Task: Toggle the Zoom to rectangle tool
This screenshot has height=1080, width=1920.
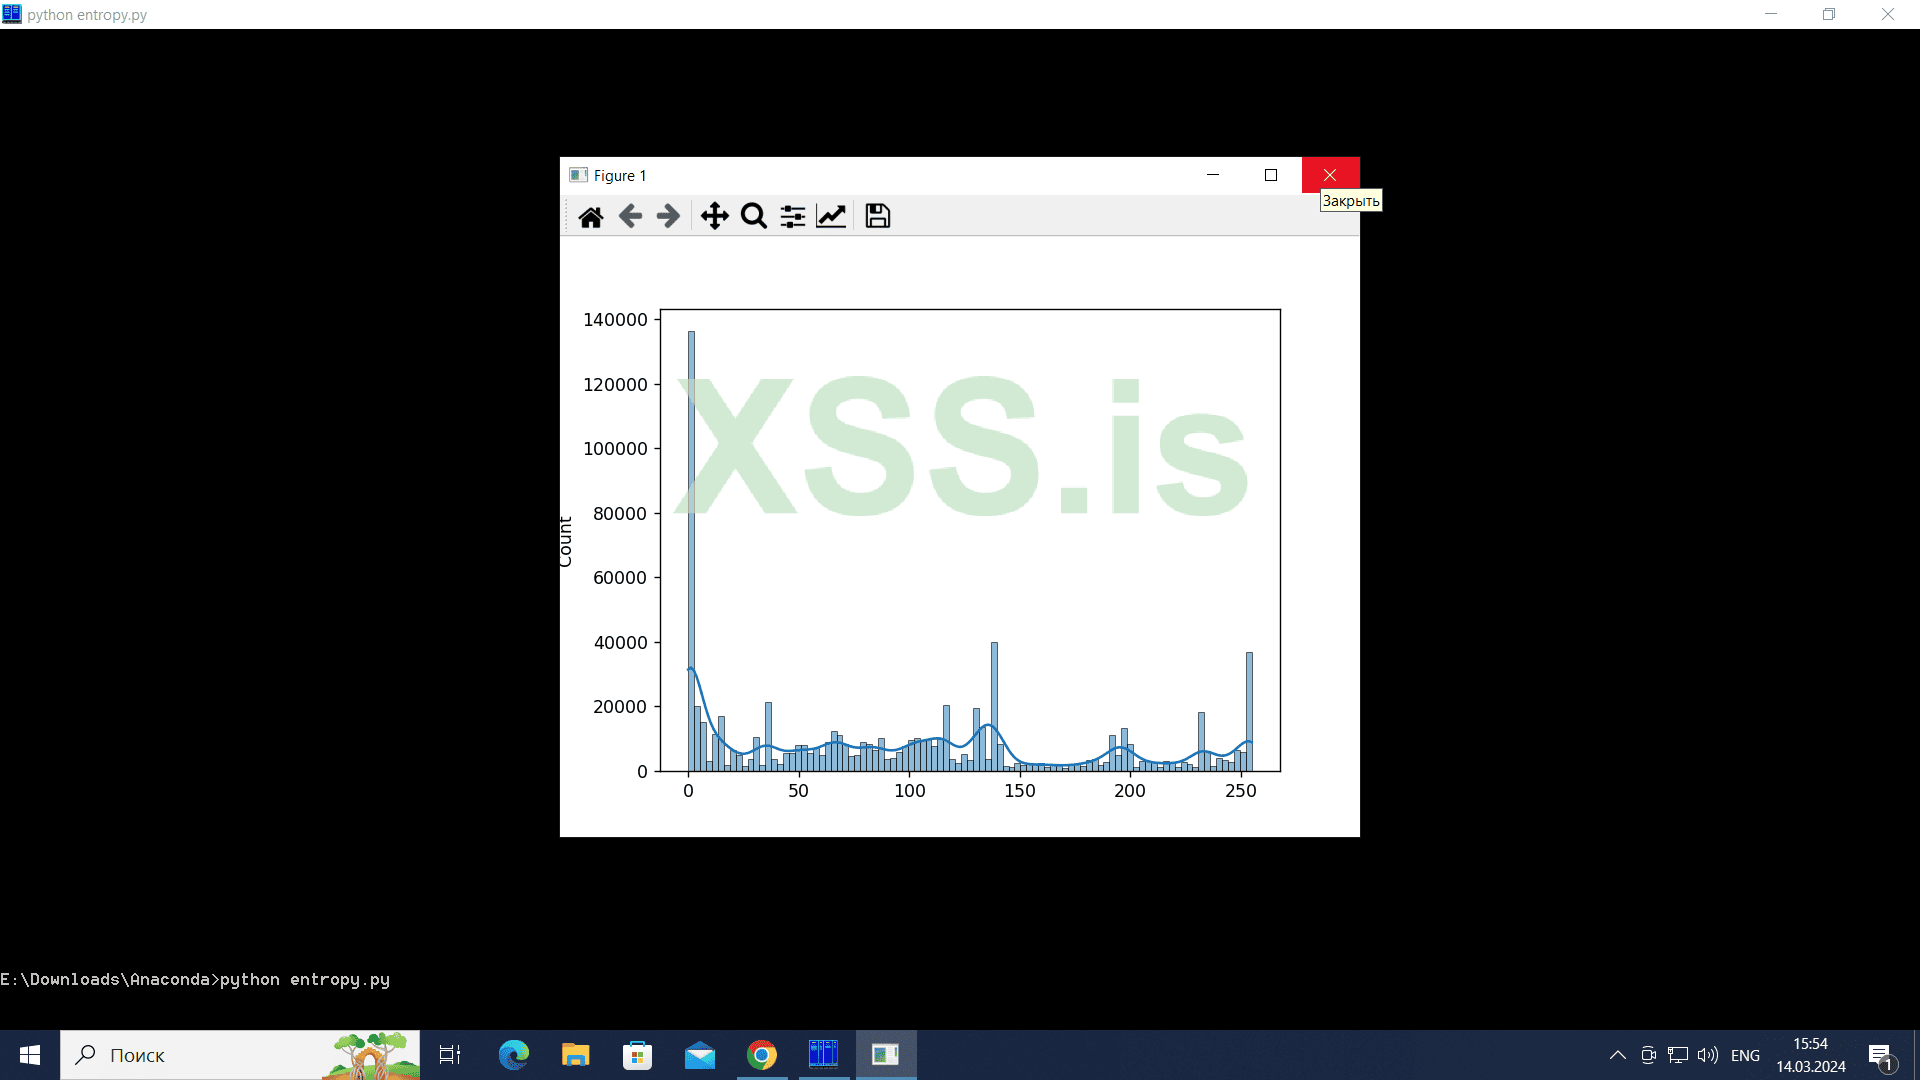Action: click(x=753, y=216)
